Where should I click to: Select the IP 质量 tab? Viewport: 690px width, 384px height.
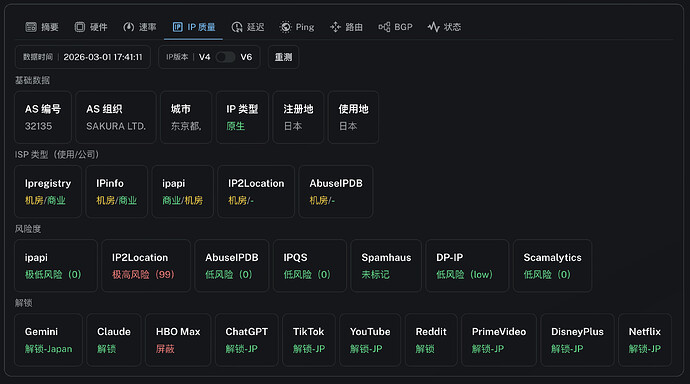coord(194,27)
